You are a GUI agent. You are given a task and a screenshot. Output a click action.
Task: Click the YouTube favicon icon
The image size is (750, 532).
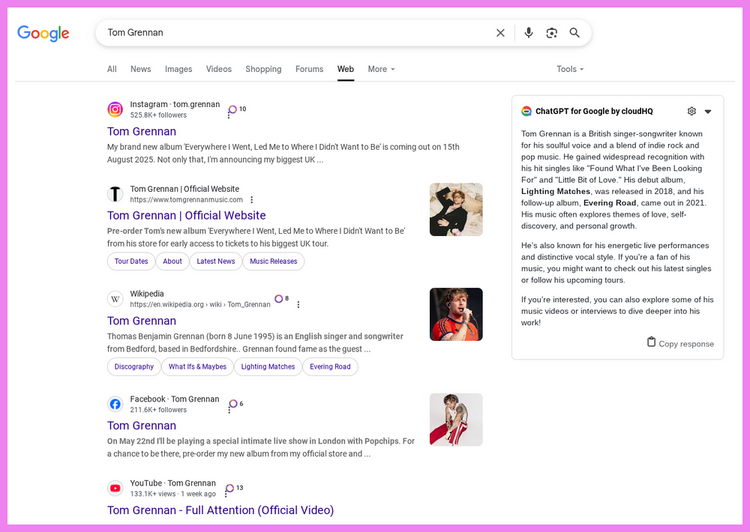tap(115, 488)
